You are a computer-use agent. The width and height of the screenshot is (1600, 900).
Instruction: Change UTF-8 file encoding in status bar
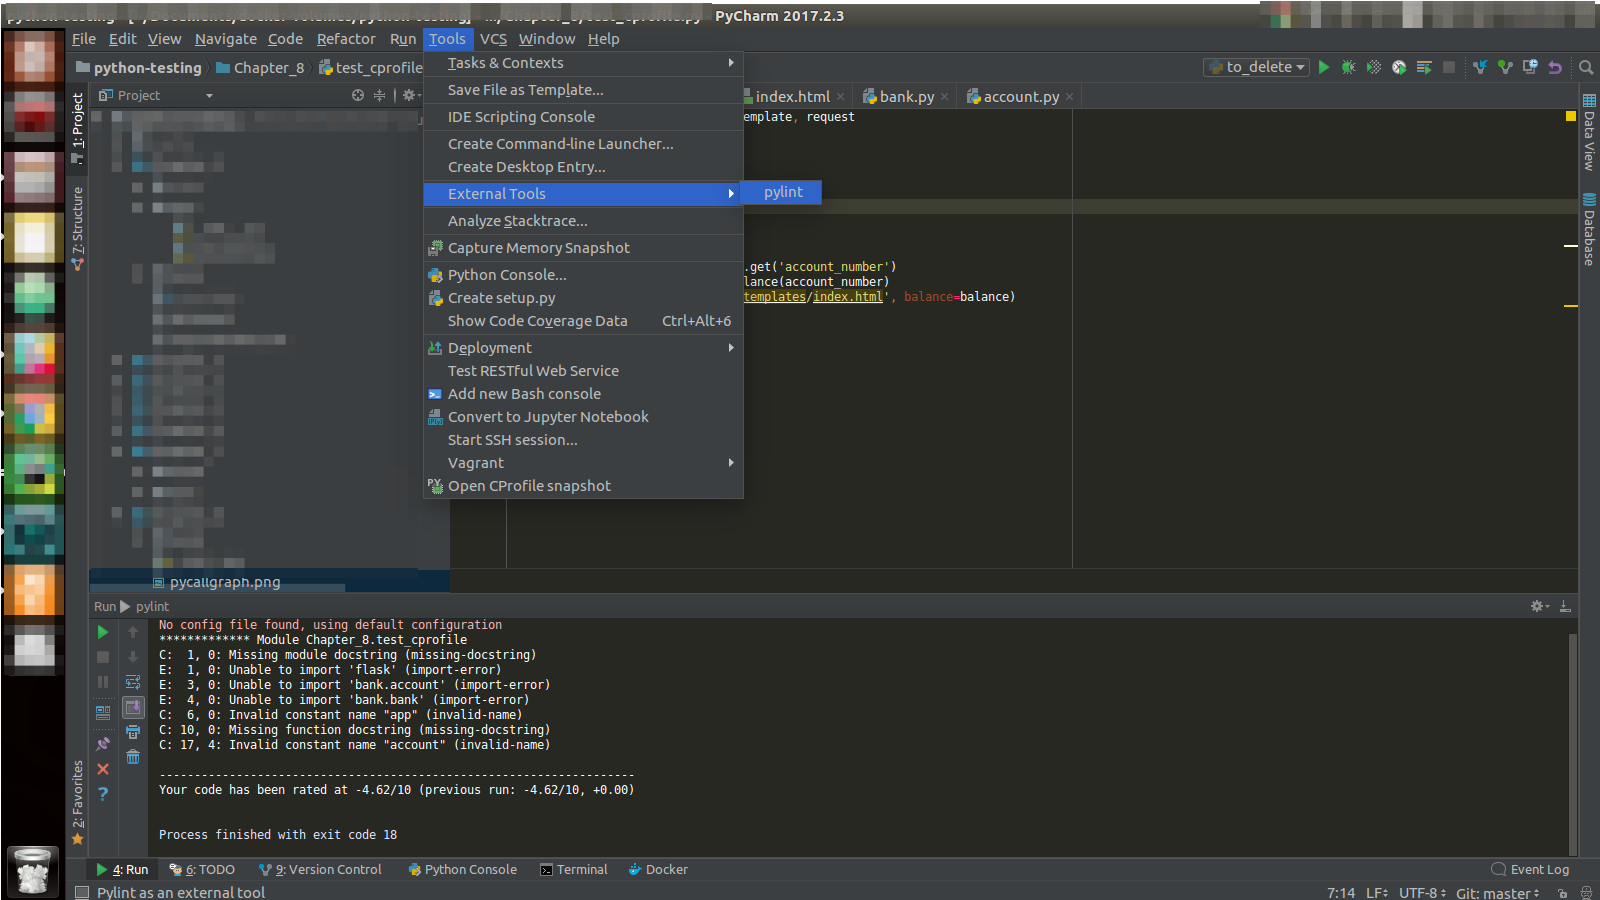pyautogui.click(x=1422, y=892)
